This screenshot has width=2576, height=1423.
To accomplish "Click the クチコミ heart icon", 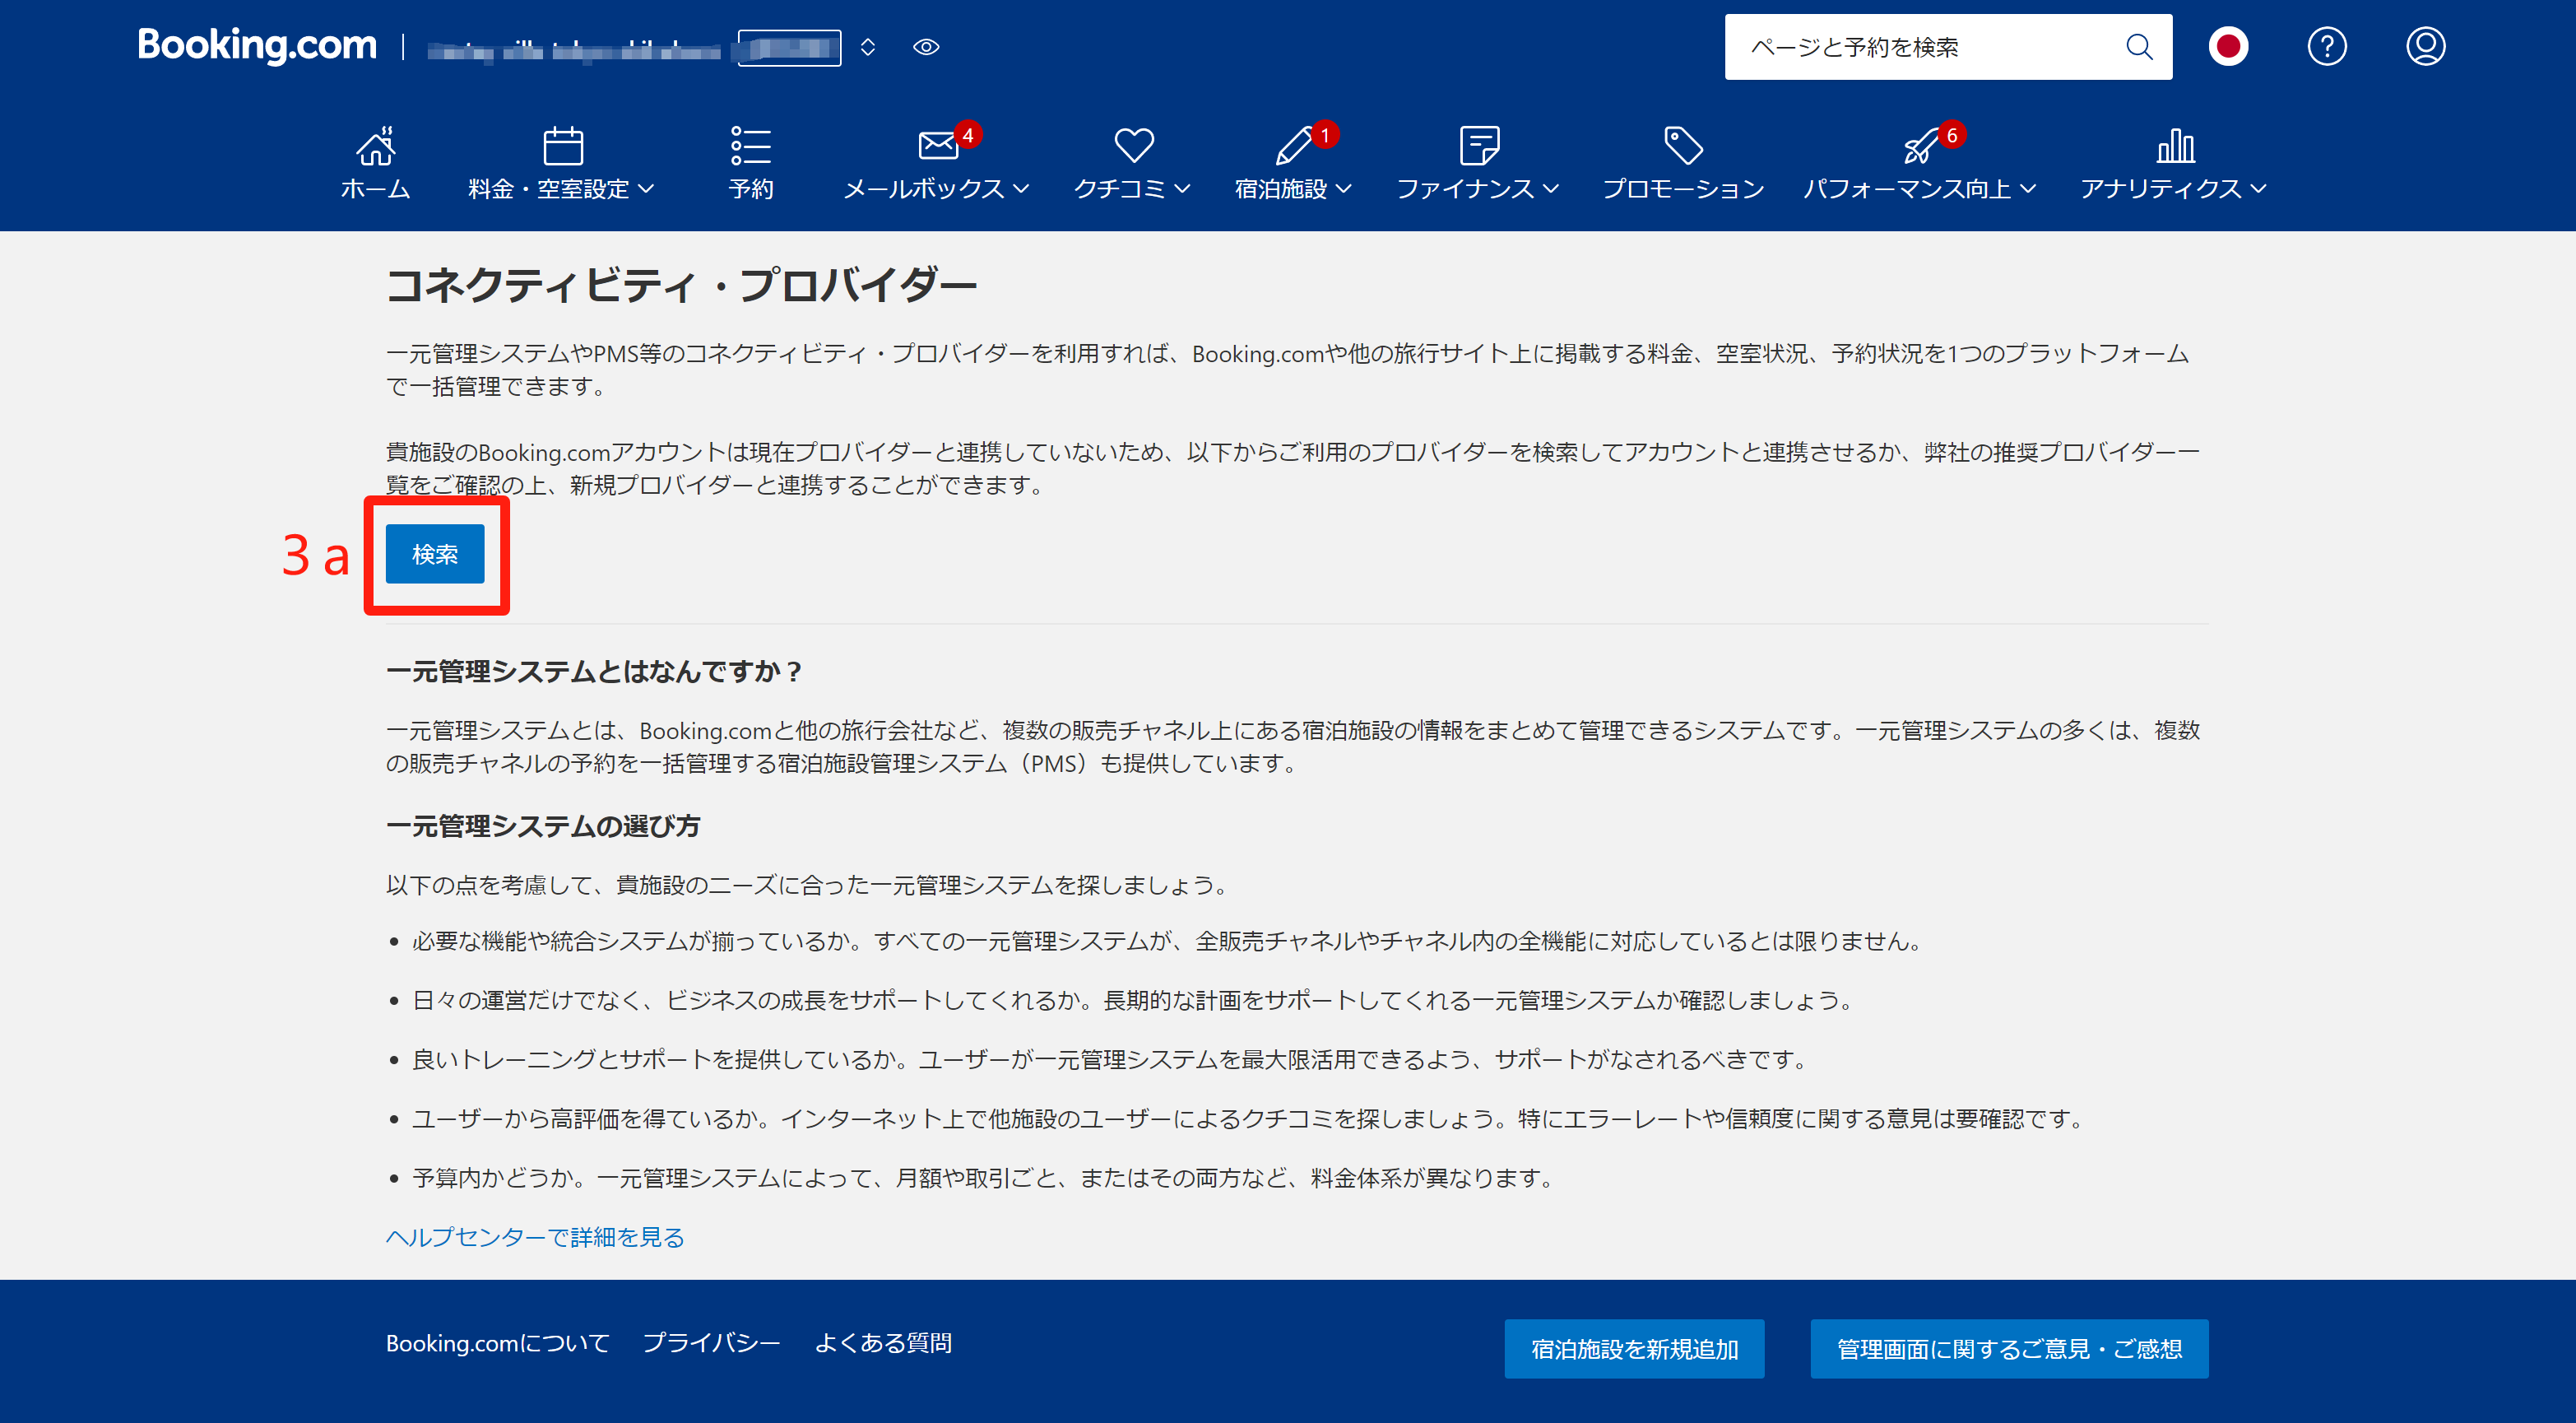I will click(x=1134, y=146).
